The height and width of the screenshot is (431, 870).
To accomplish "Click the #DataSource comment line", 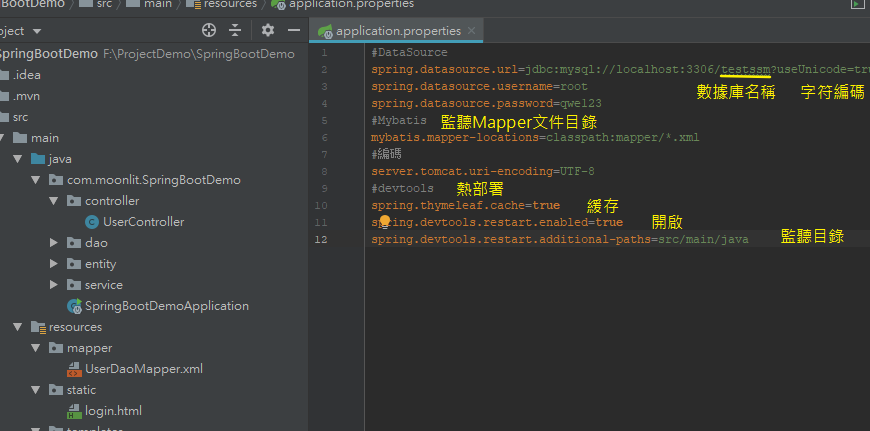I will (409, 53).
